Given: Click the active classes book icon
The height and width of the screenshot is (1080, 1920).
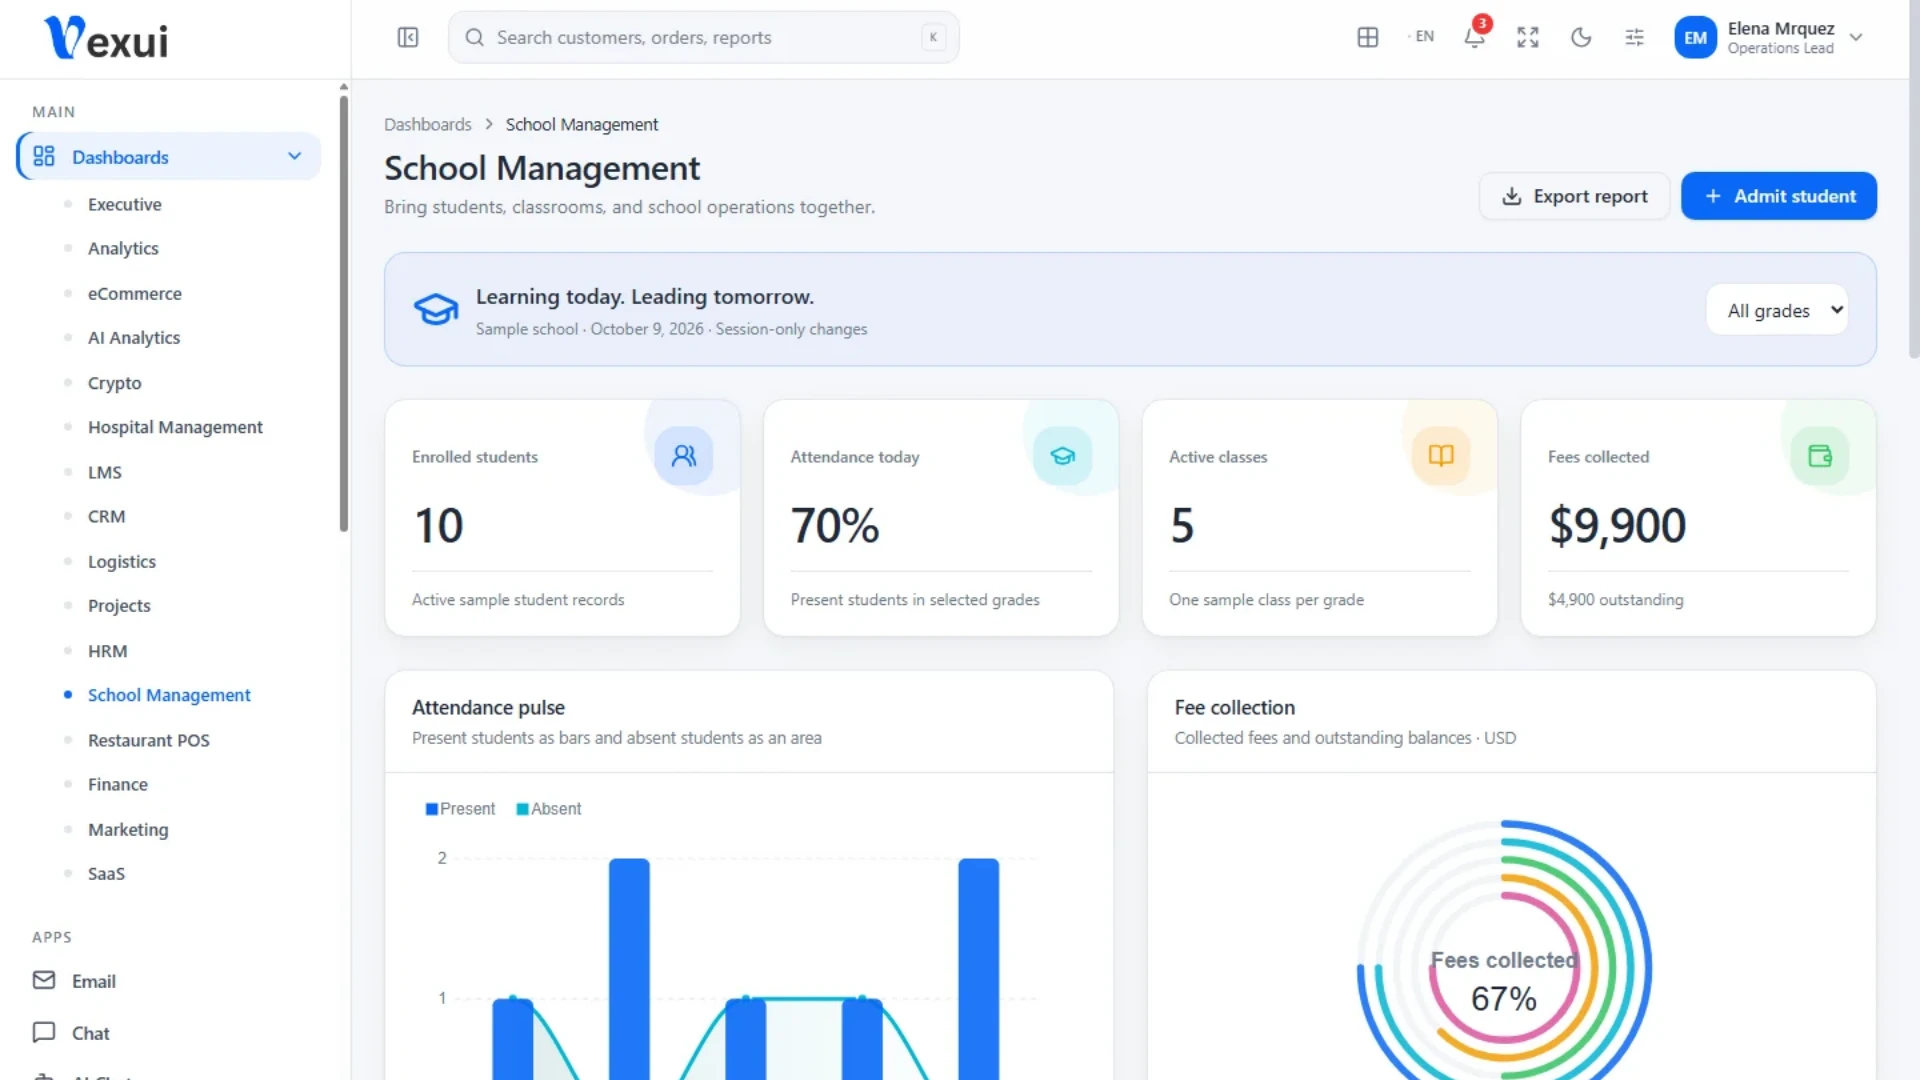Looking at the screenshot, I should [x=1441, y=456].
